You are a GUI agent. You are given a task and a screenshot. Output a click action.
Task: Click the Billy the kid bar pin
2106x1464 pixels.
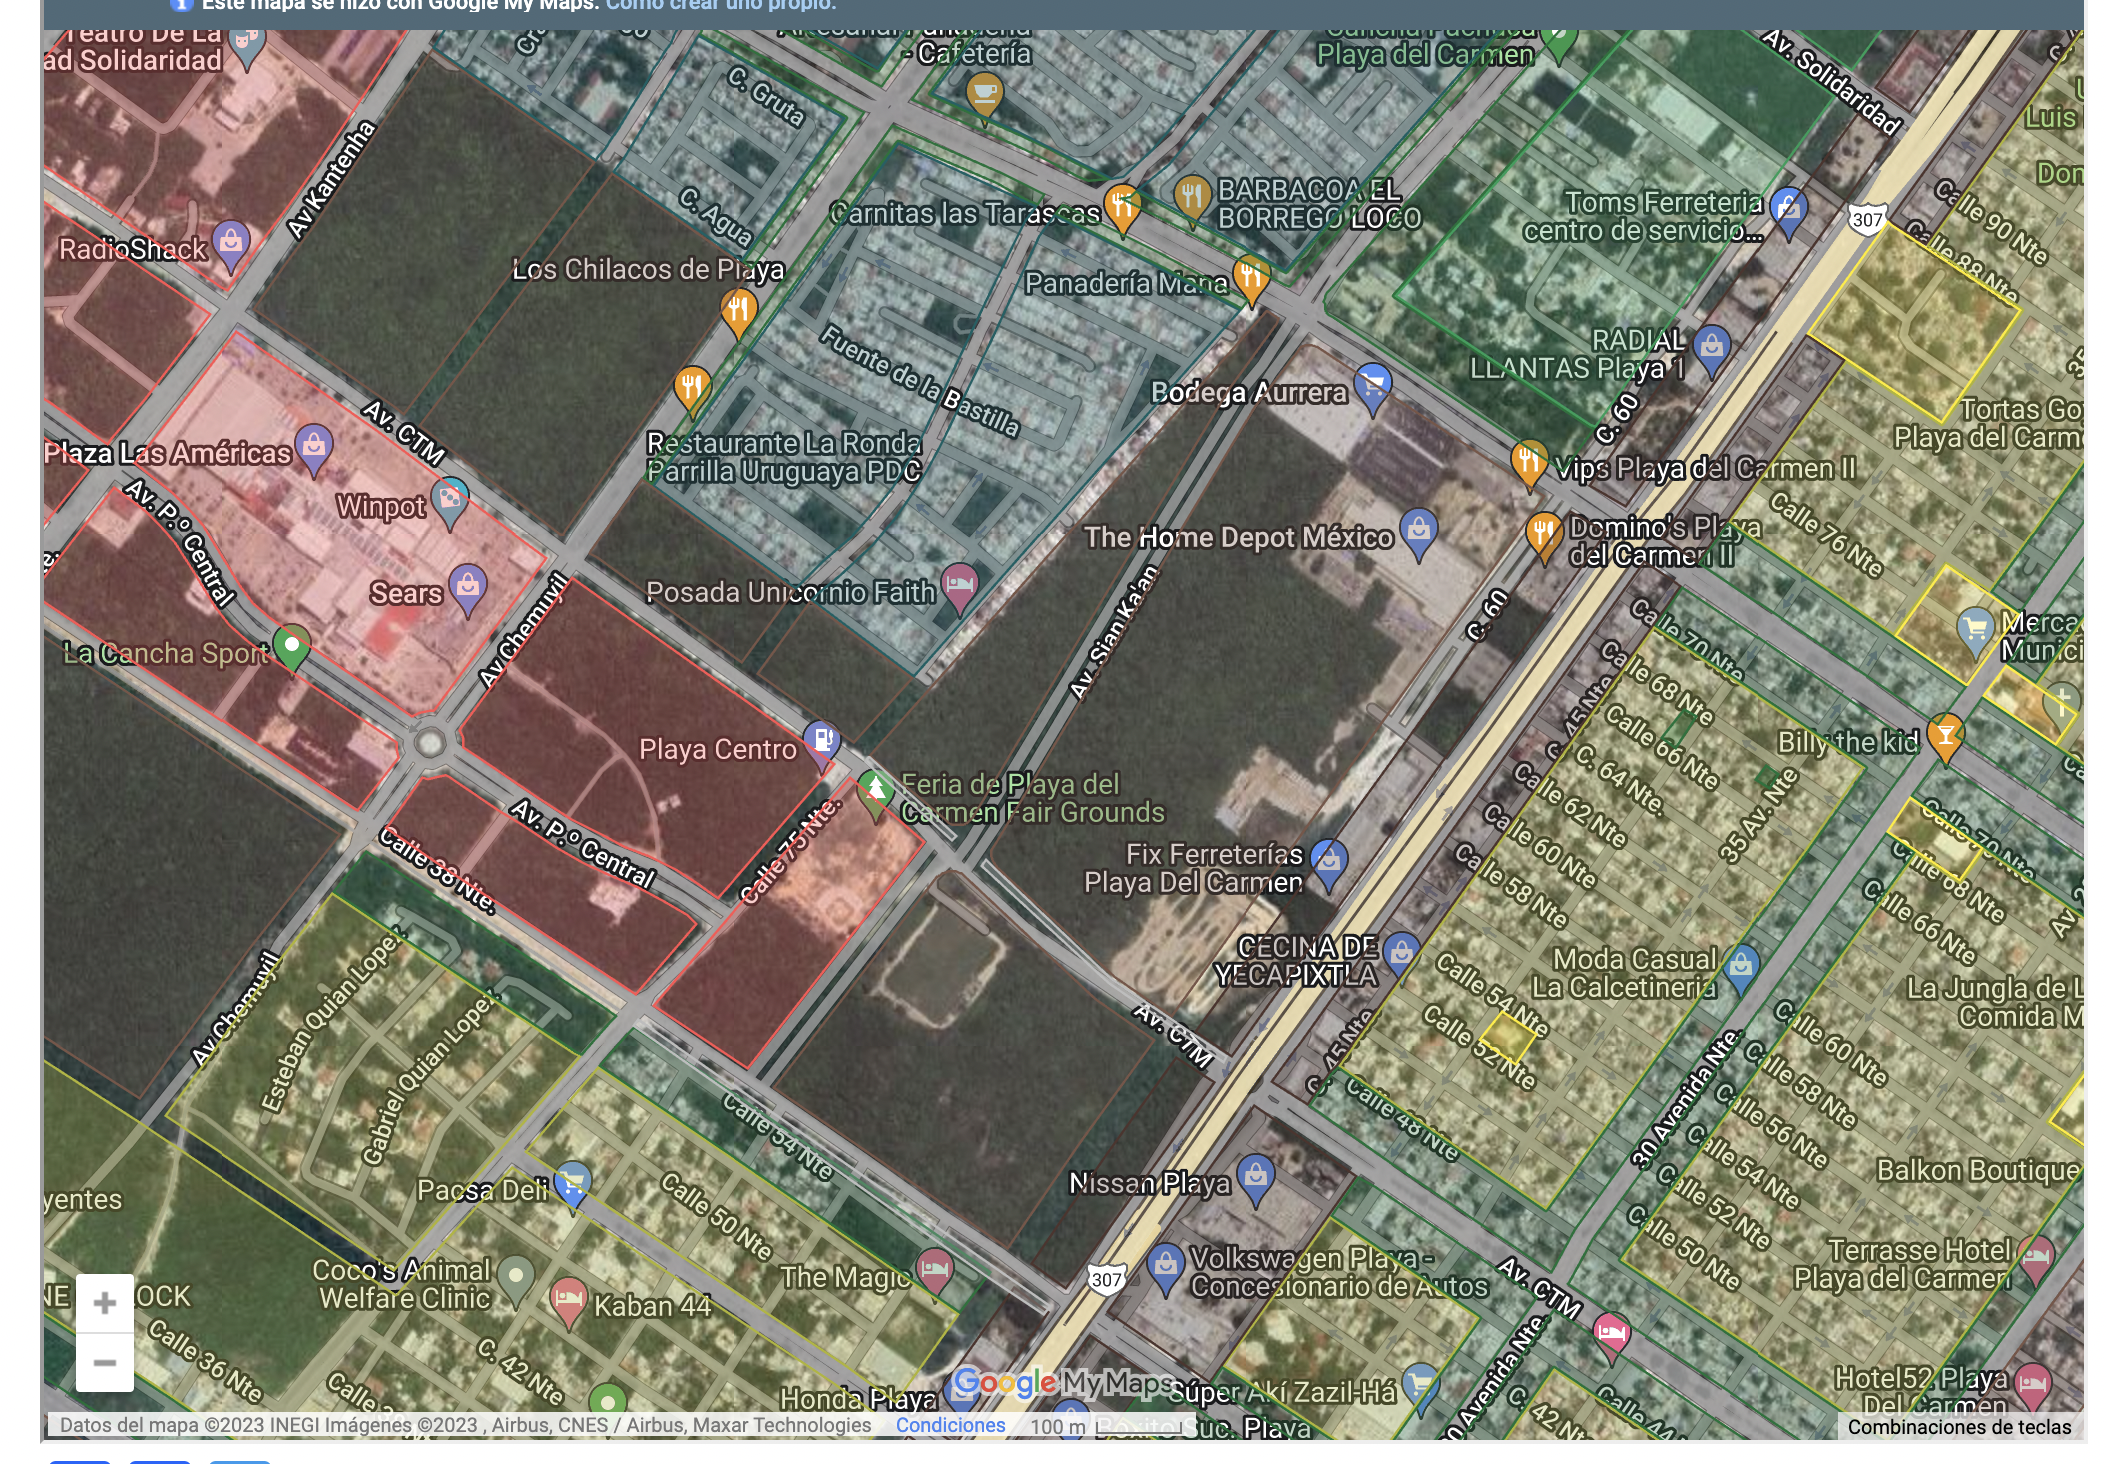[x=1945, y=736]
